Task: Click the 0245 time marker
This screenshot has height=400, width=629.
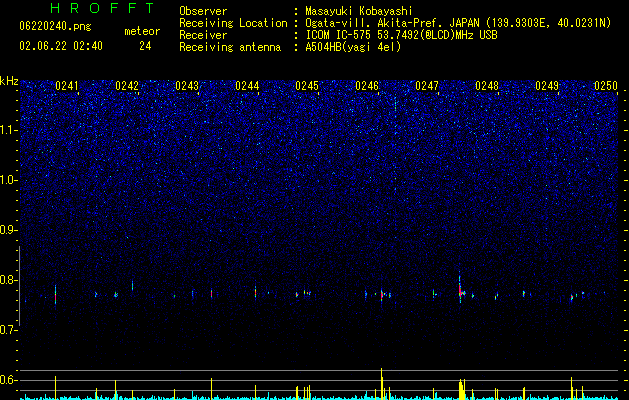Action: 307,86
